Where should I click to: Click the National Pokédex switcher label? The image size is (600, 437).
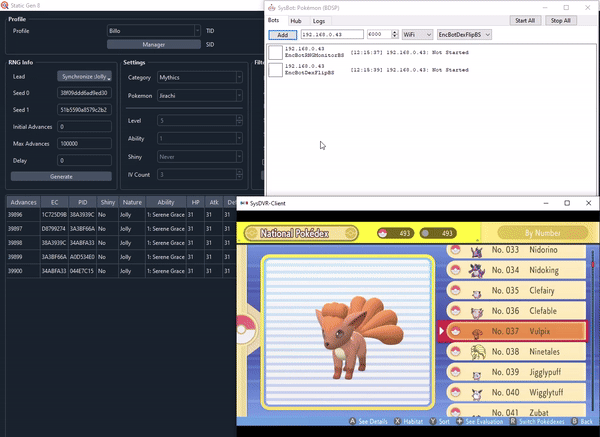(301, 233)
